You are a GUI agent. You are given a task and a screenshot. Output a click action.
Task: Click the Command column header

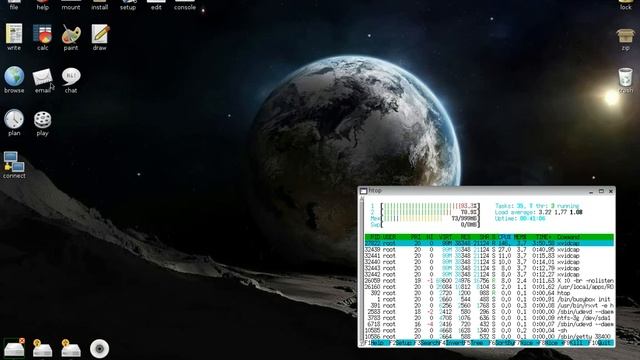(x=569, y=237)
